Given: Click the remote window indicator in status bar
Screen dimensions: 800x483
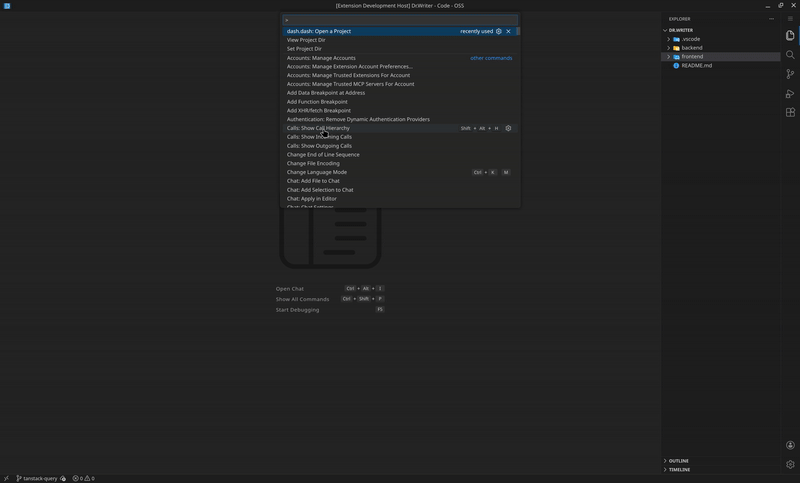Looking at the screenshot, I should (6, 478).
